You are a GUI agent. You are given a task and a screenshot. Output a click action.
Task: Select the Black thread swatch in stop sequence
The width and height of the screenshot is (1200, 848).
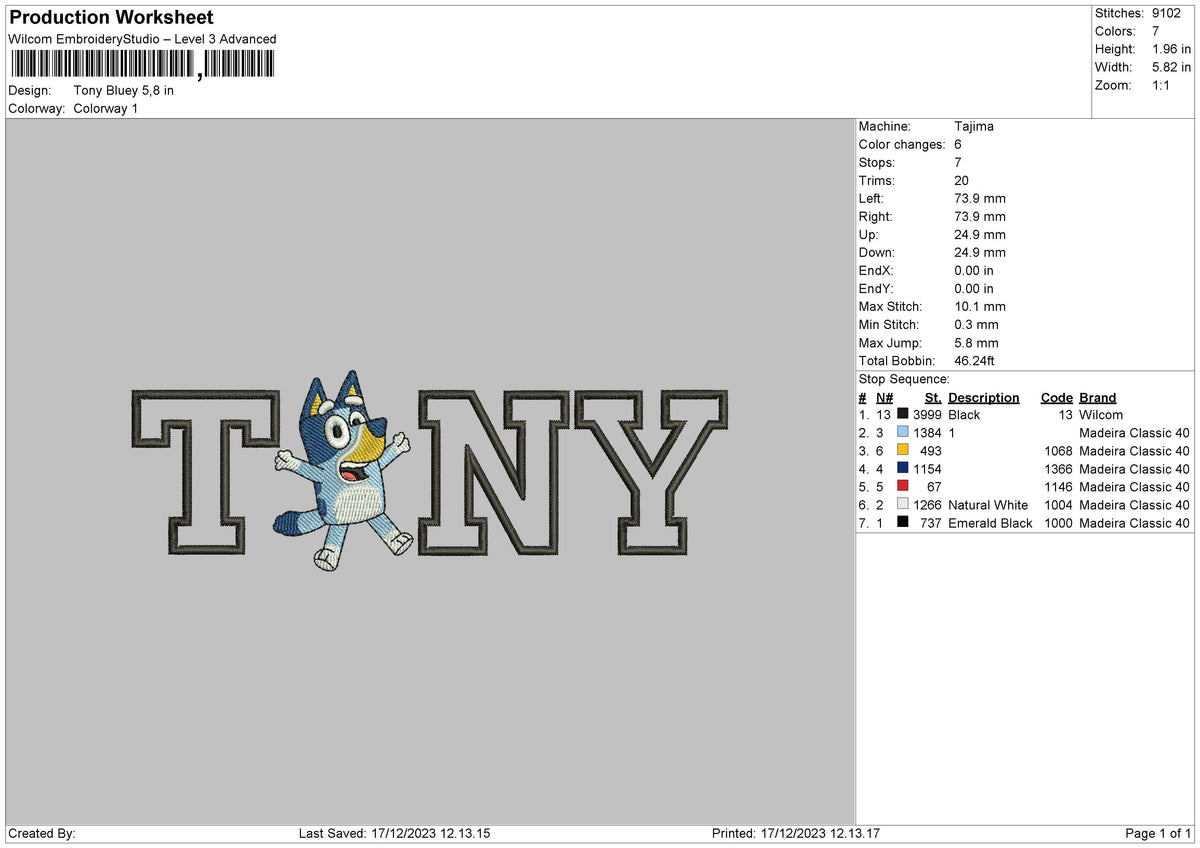coord(903,414)
